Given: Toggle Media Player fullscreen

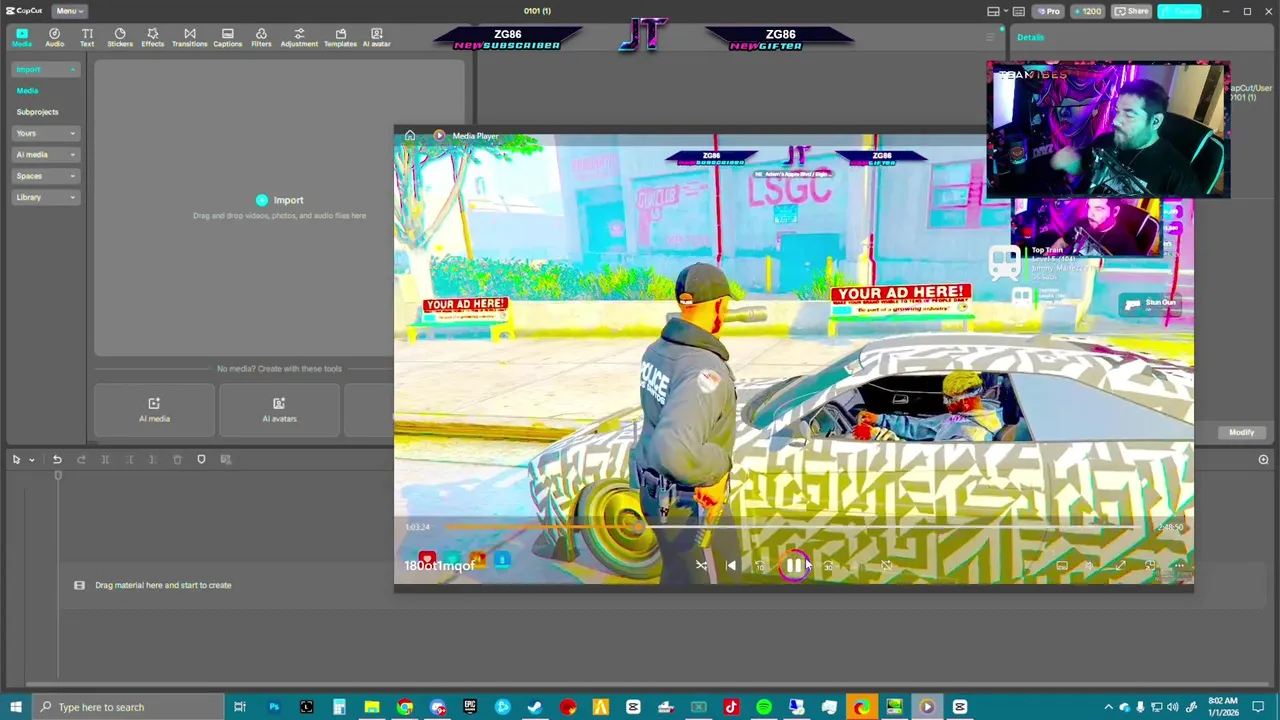Looking at the screenshot, I should [x=1120, y=566].
